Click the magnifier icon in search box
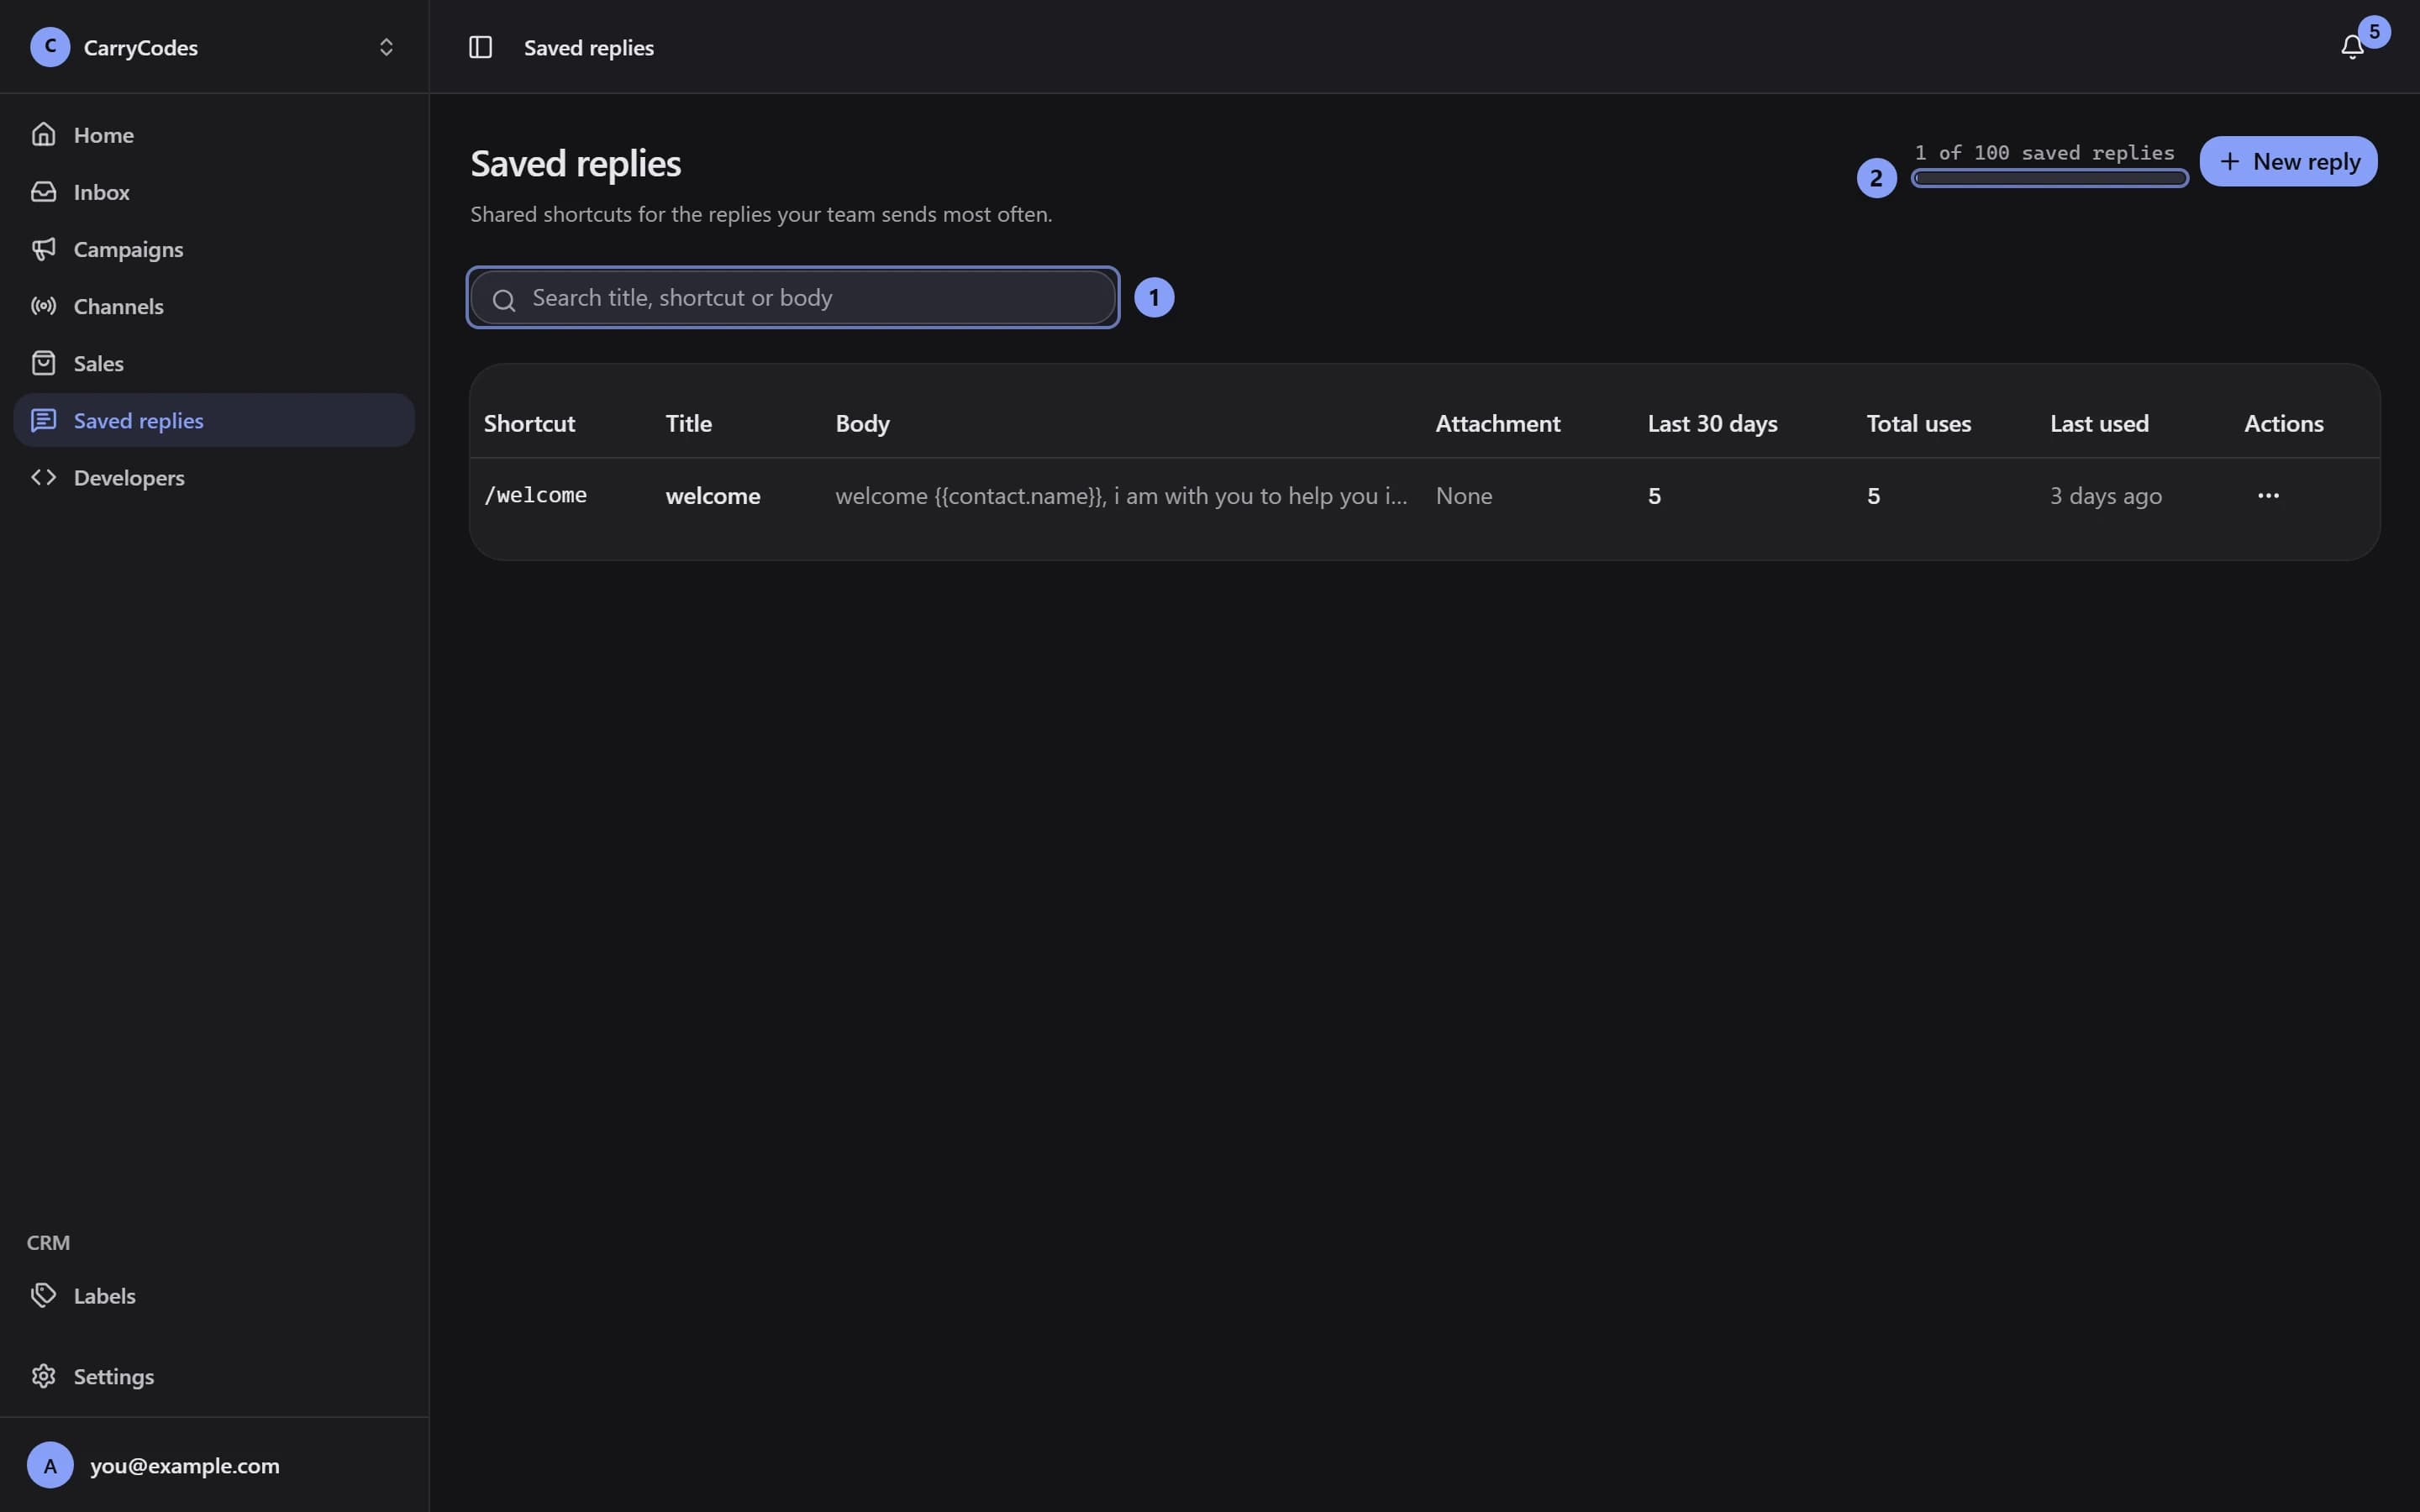2420x1512 pixels. click(x=504, y=299)
